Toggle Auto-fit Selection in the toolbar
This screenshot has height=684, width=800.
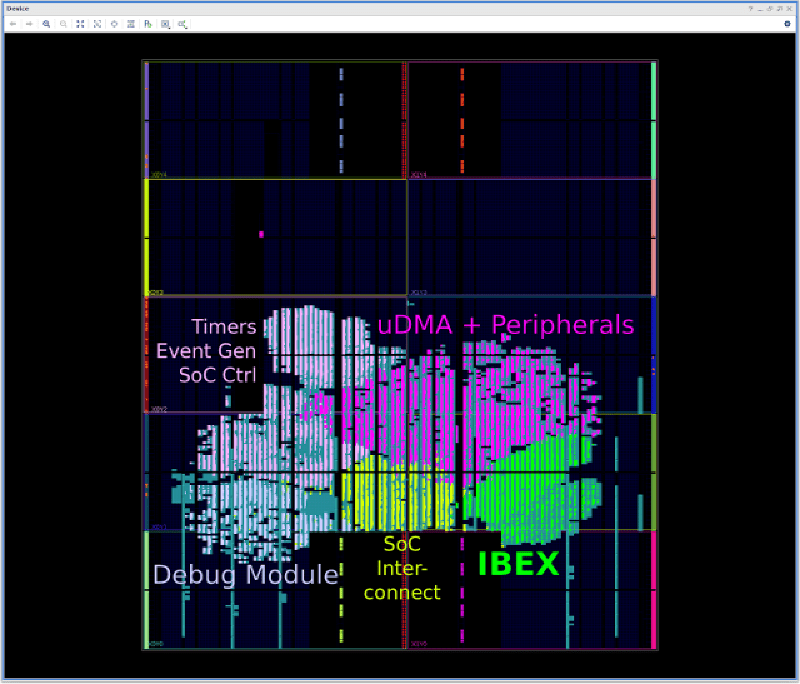click(114, 22)
